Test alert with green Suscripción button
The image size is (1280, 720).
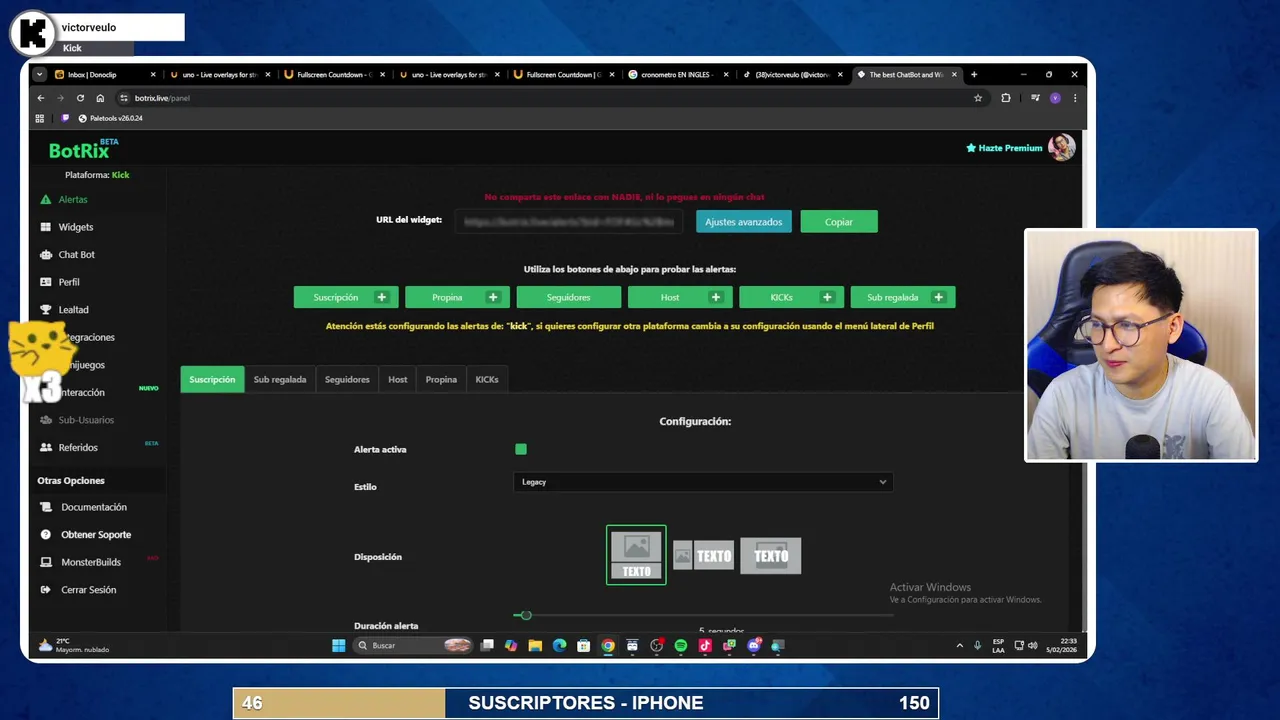(346, 297)
